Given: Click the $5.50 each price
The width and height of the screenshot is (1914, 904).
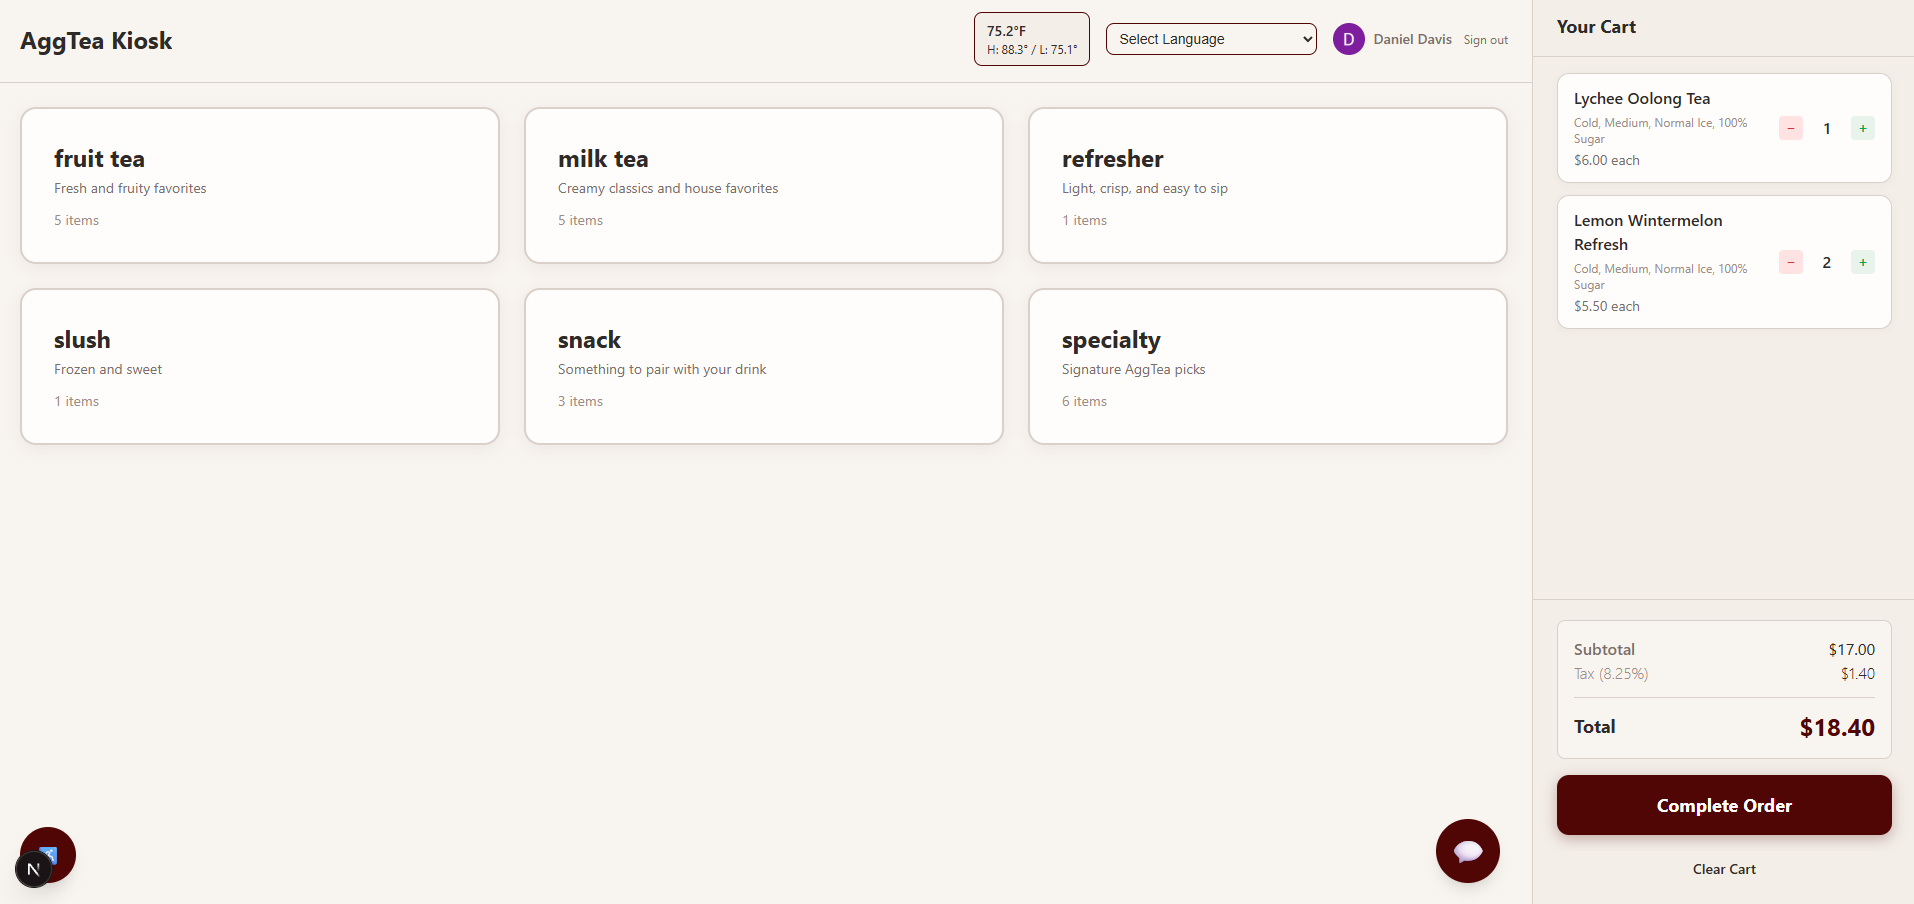Looking at the screenshot, I should click(1607, 306).
